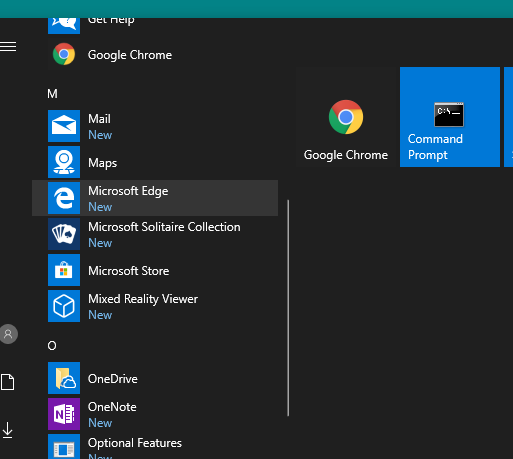This screenshot has width=513, height=459.
Task: Launch the Microsoft Edge icon
Action: pyautogui.click(x=64, y=198)
